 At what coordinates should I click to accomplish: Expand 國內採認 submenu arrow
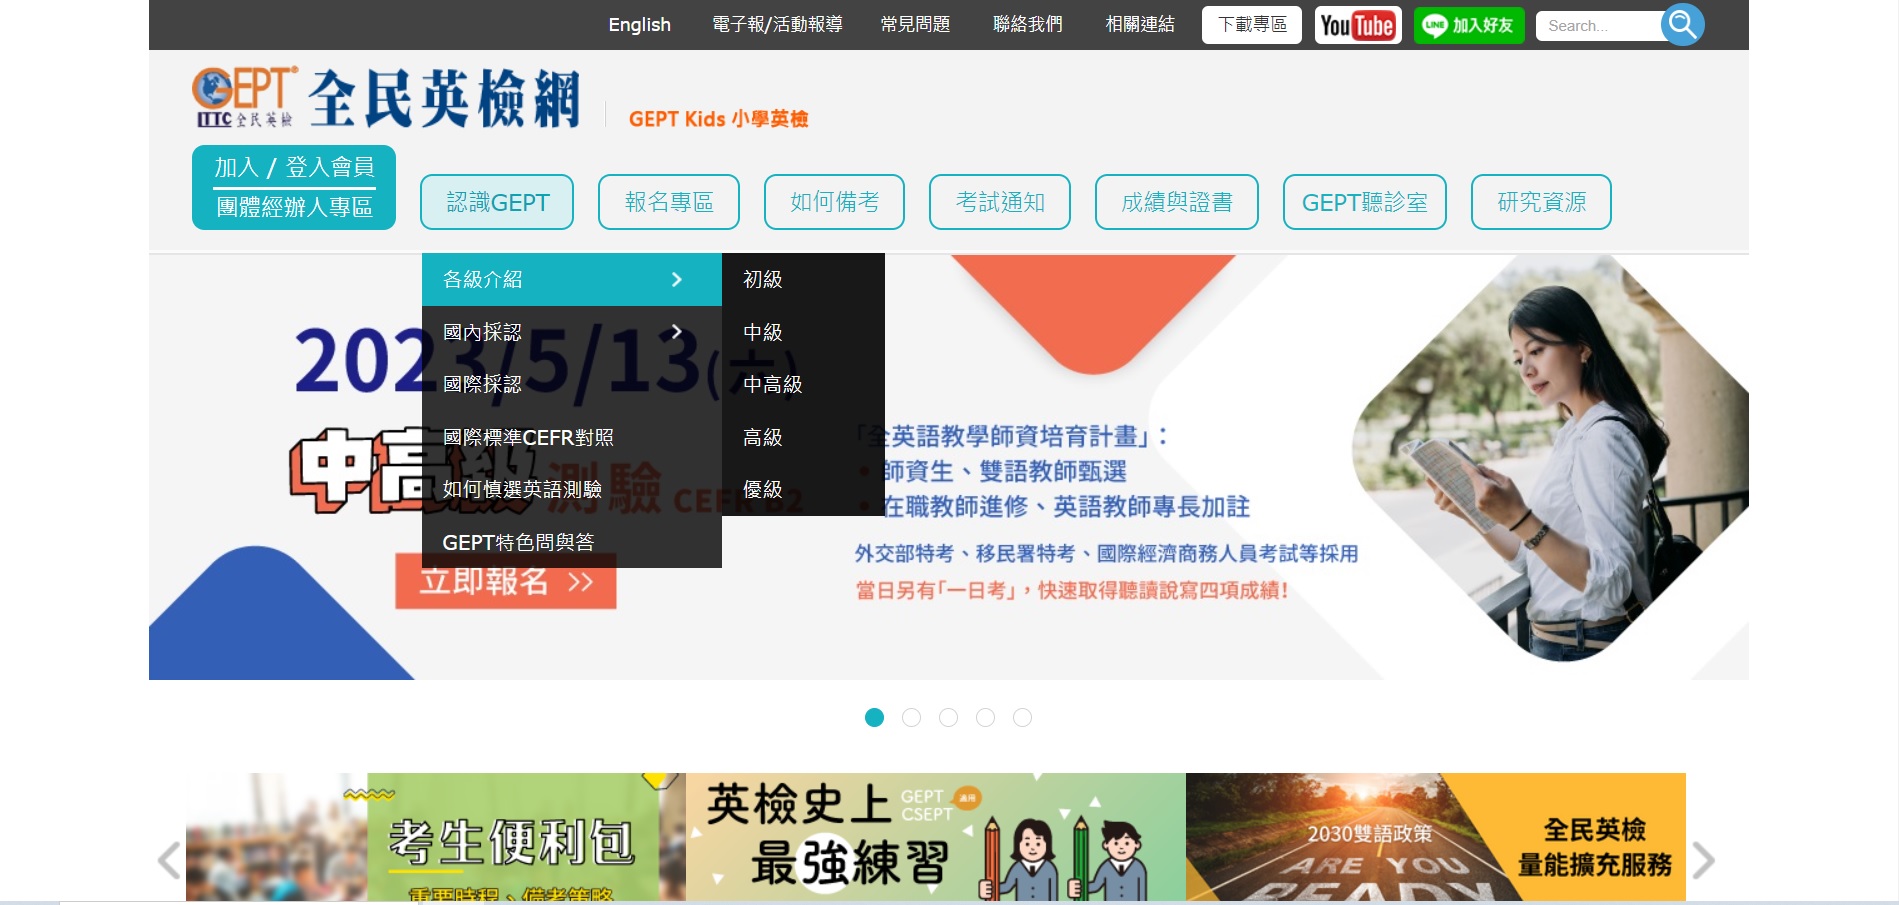(x=677, y=332)
